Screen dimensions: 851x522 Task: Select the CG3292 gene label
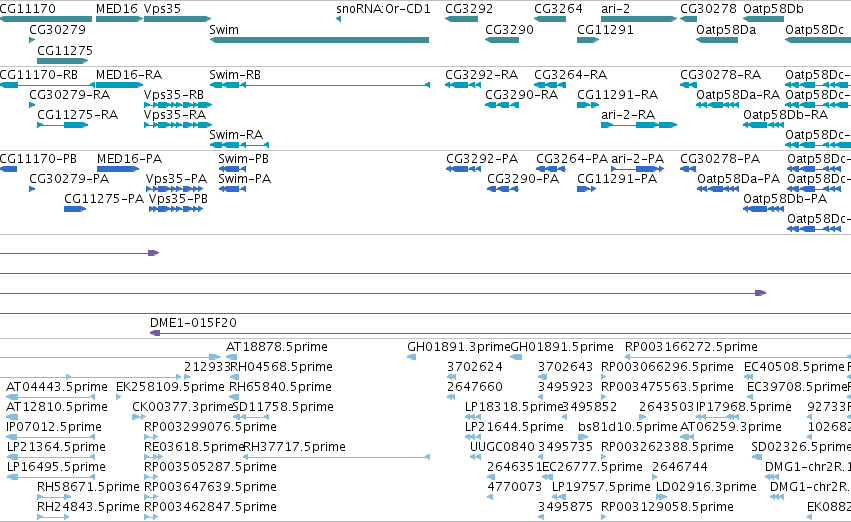469,9
